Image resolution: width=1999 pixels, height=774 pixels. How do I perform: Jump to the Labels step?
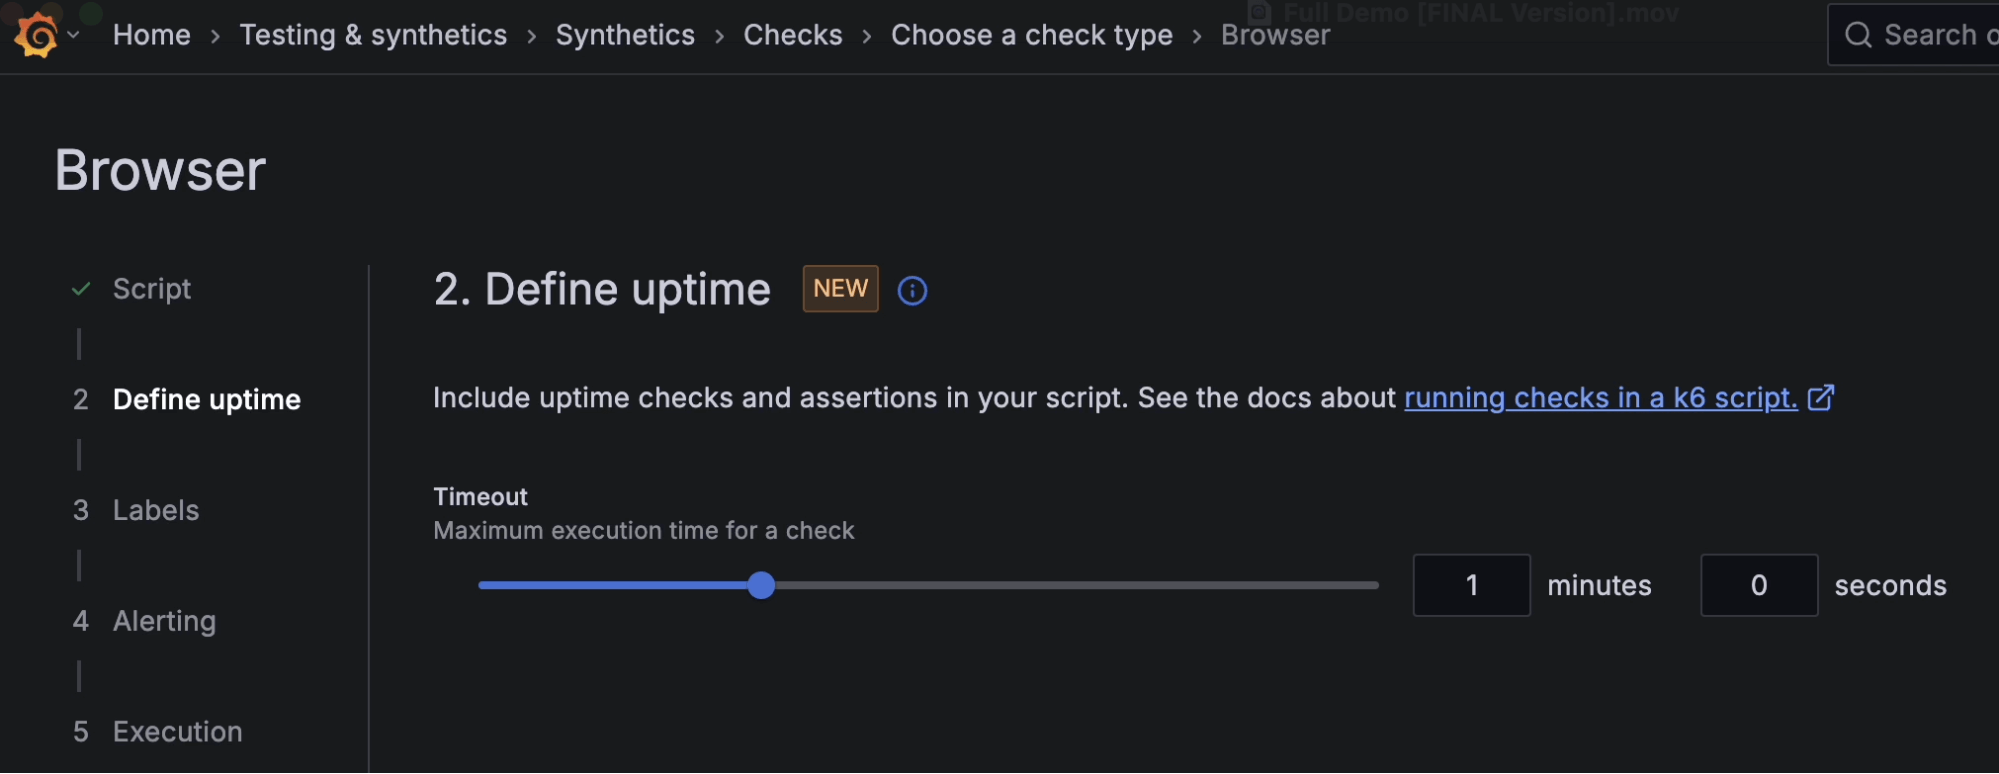[156, 511]
